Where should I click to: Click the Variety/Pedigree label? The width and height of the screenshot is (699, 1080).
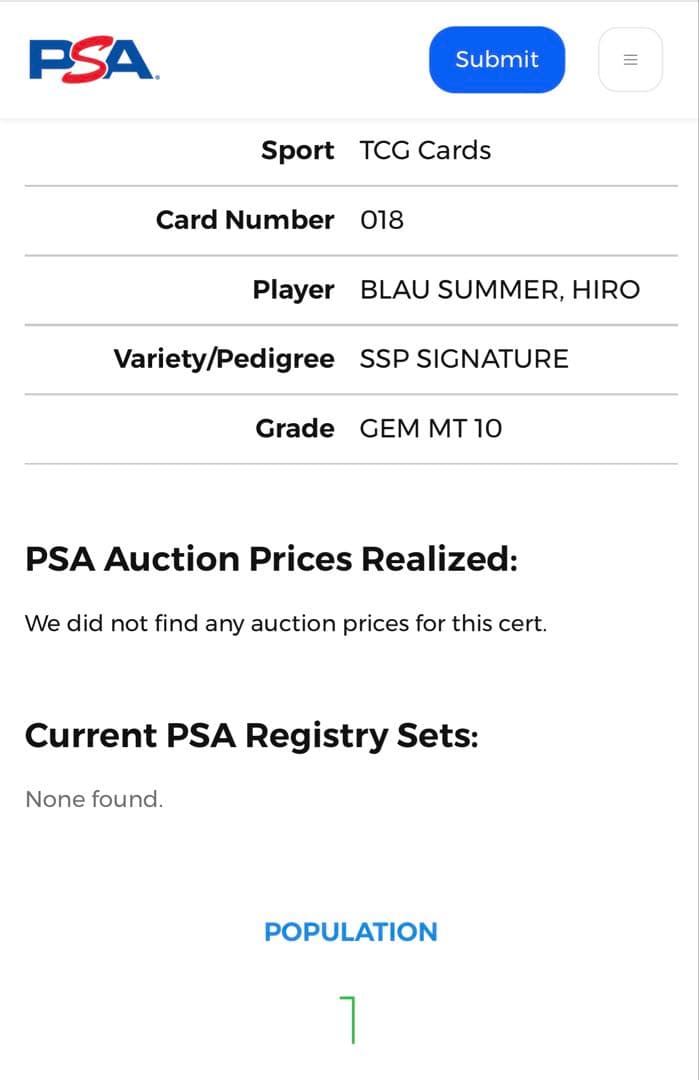tap(224, 359)
